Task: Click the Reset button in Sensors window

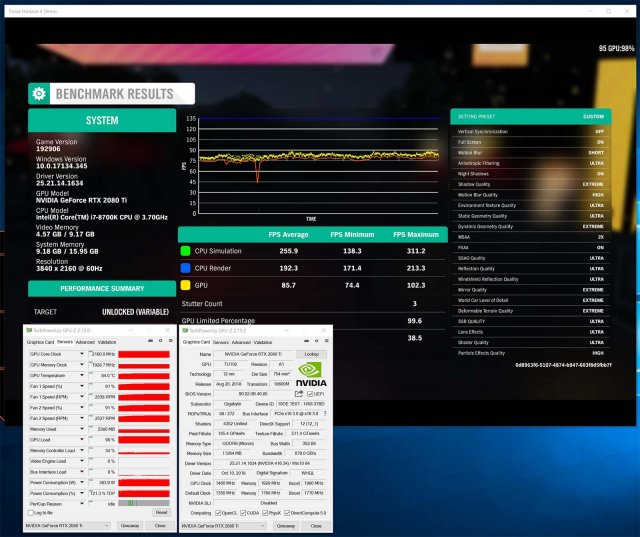Action: [x=162, y=512]
